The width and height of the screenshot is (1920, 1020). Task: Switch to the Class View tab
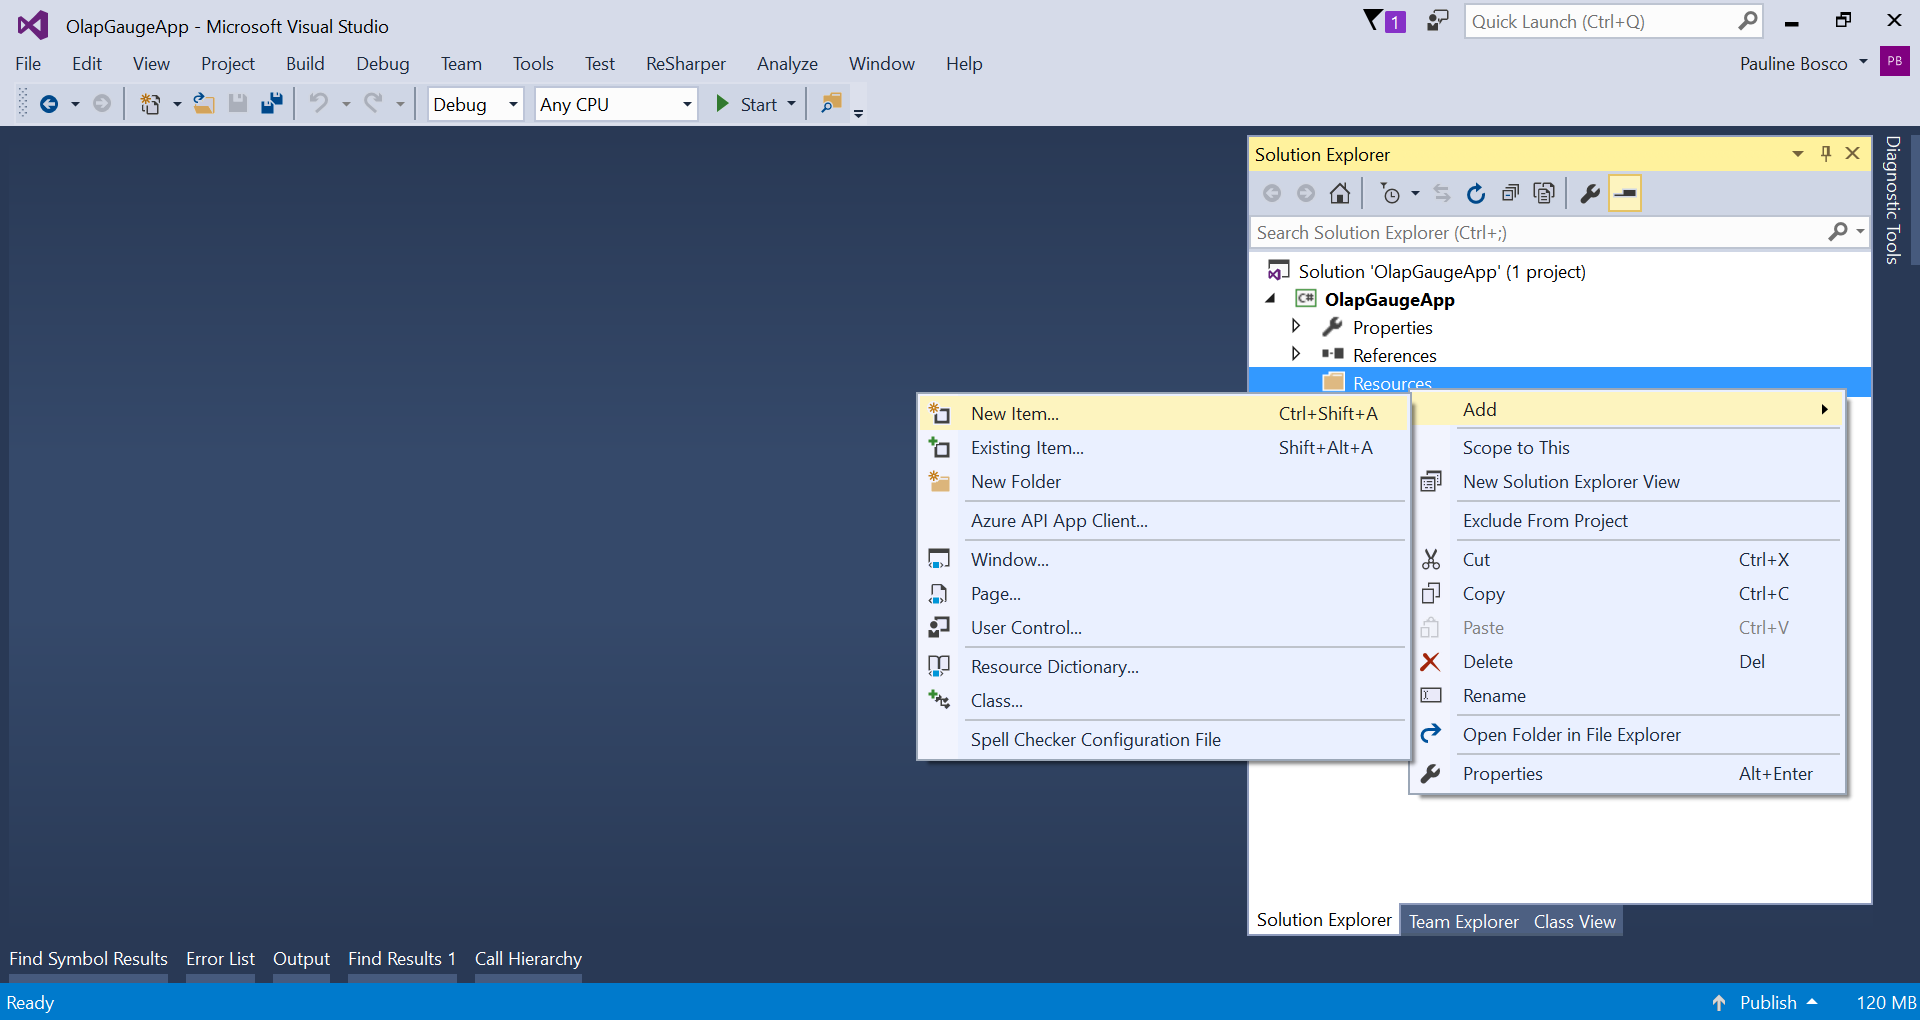tap(1574, 921)
